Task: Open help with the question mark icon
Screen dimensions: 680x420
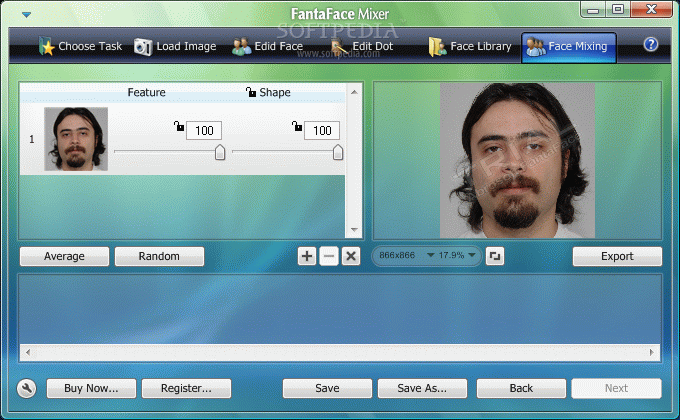Action: 651,44
